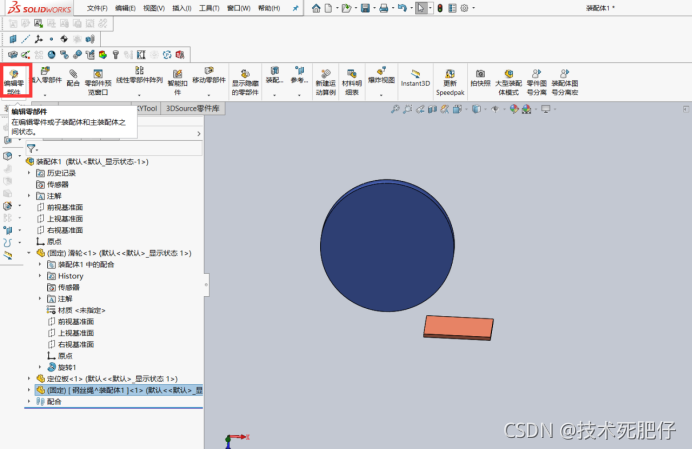Click the Edit Appearance color ball icon
The width and height of the screenshot is (692, 449).
[514, 109]
